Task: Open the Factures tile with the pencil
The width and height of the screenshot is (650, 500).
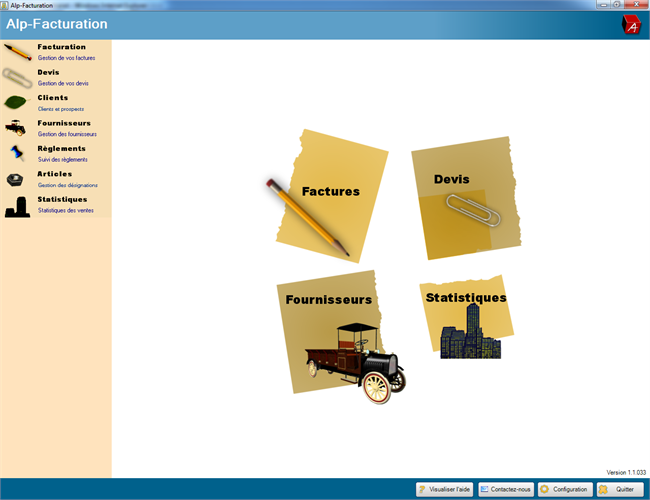Action: pyautogui.click(x=329, y=193)
